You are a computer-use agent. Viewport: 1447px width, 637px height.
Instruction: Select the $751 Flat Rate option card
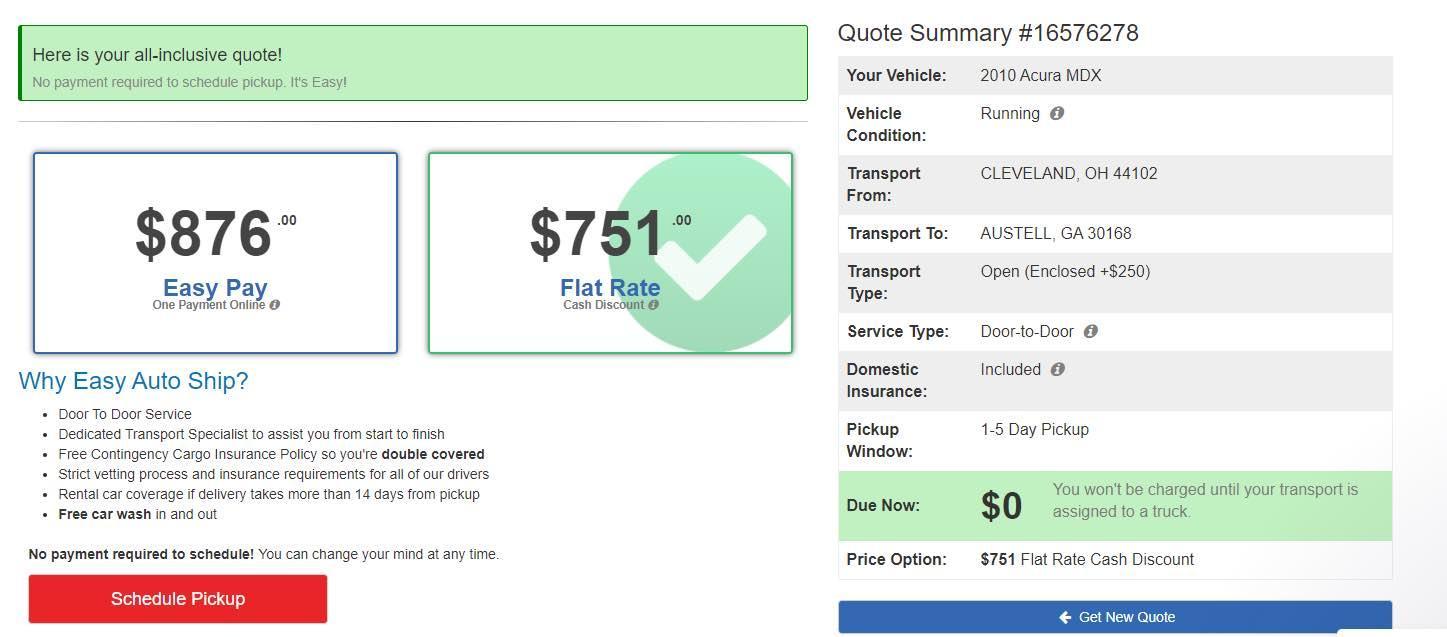[610, 253]
